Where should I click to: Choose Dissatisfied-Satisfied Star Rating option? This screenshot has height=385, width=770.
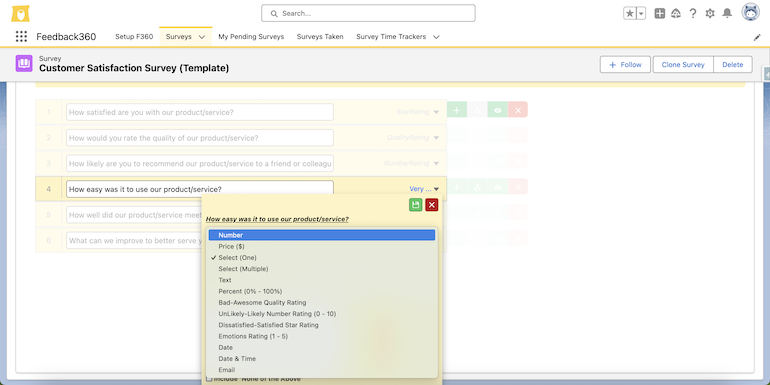322,325
